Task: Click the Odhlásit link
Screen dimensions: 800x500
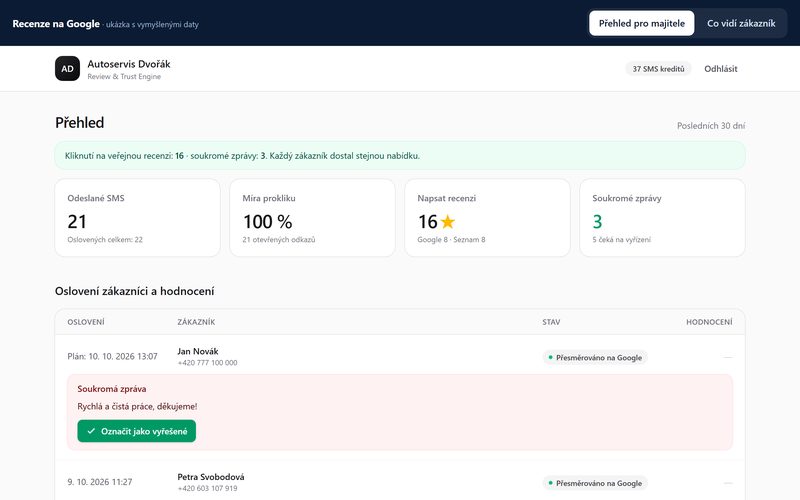Action: [720, 69]
